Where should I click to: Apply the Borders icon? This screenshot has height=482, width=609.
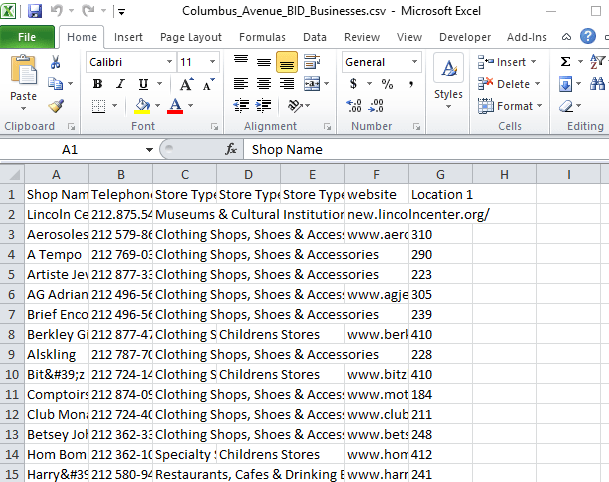point(98,106)
